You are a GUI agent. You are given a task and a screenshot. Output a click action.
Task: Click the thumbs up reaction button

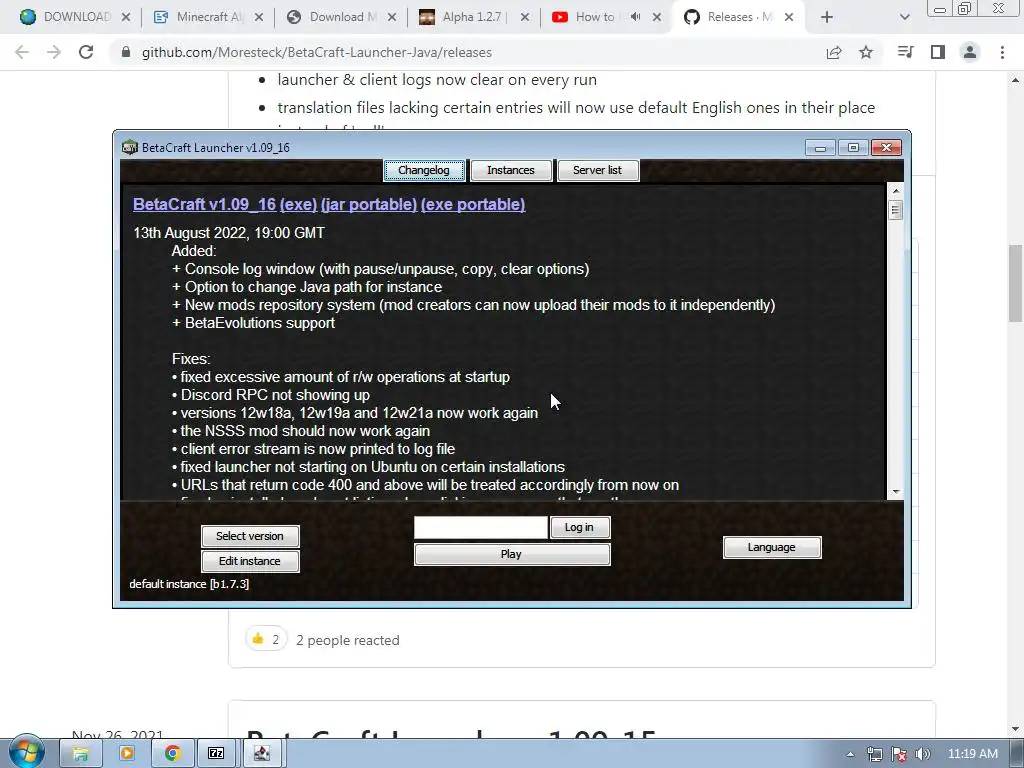(x=266, y=639)
